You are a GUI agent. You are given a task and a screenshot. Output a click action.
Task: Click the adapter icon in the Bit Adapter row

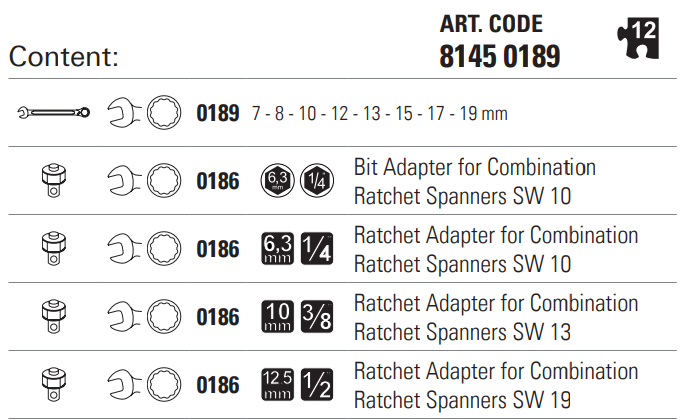(x=54, y=181)
